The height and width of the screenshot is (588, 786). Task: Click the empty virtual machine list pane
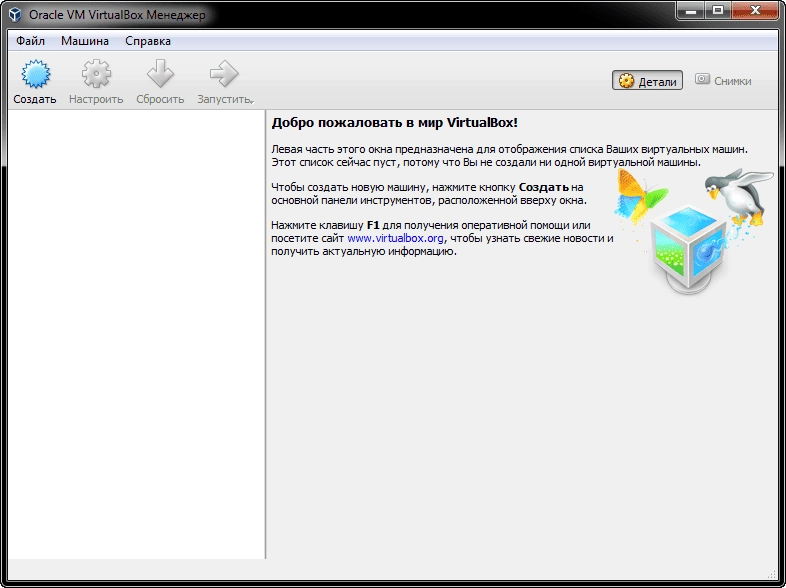[136, 334]
